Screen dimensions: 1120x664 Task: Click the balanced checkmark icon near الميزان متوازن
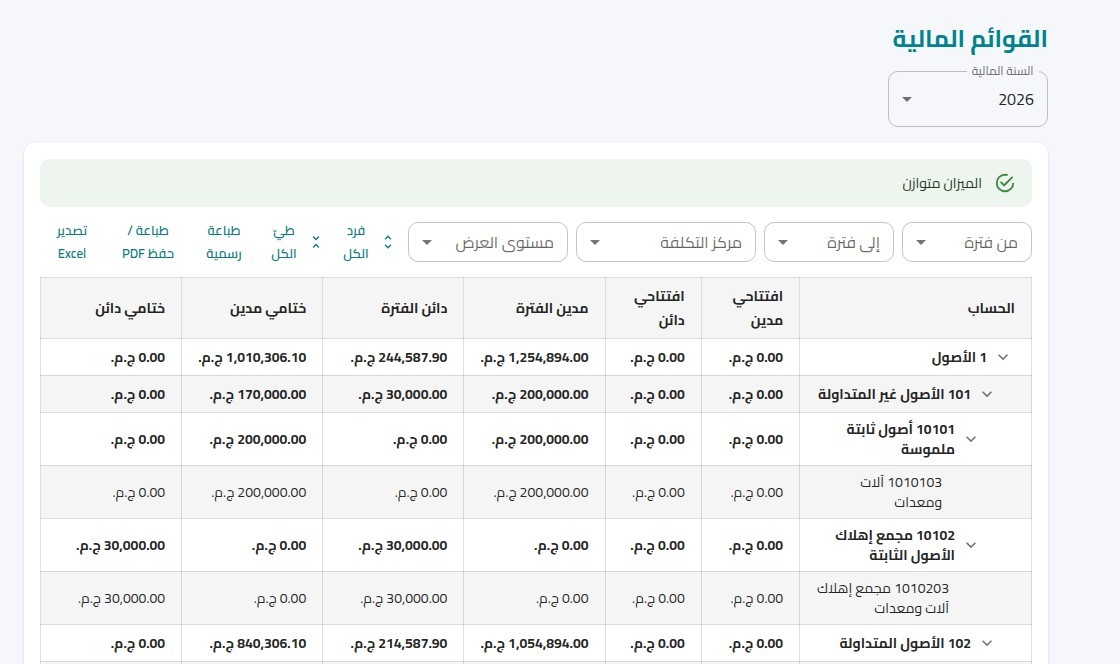[x=1005, y=183]
